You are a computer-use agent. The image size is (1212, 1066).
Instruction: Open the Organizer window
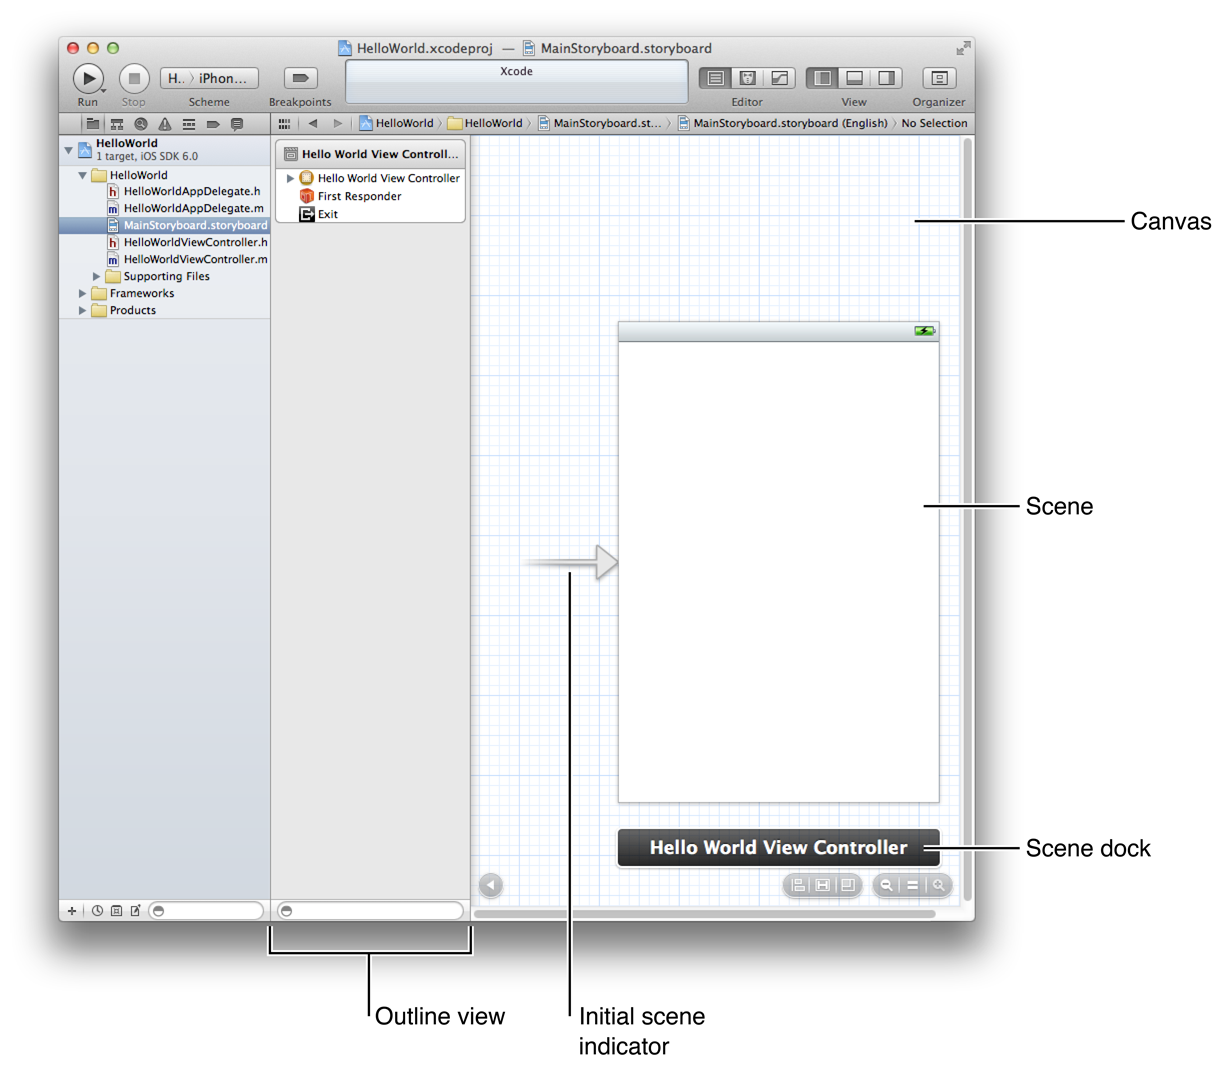coord(939,78)
